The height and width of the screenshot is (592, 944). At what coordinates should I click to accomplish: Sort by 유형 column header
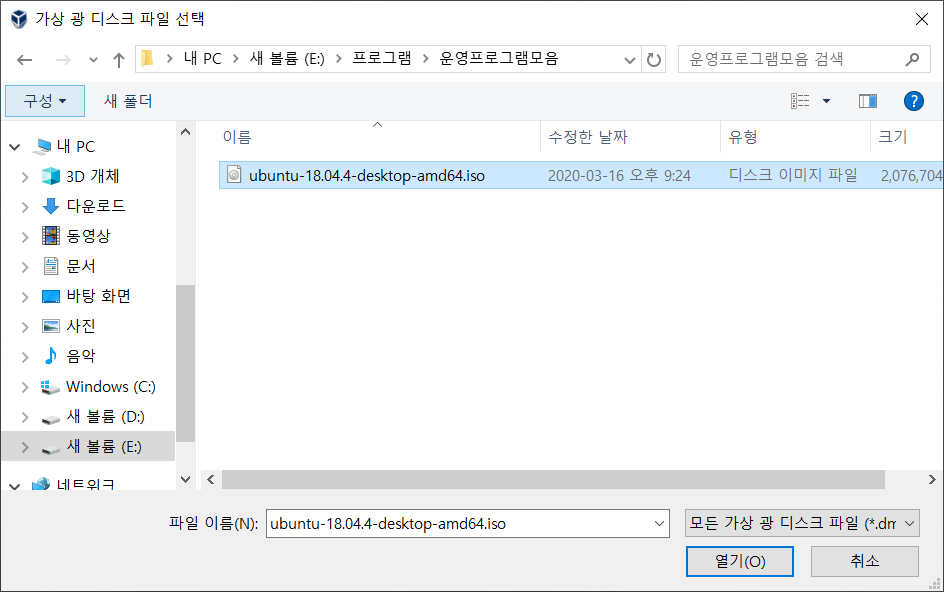click(742, 137)
